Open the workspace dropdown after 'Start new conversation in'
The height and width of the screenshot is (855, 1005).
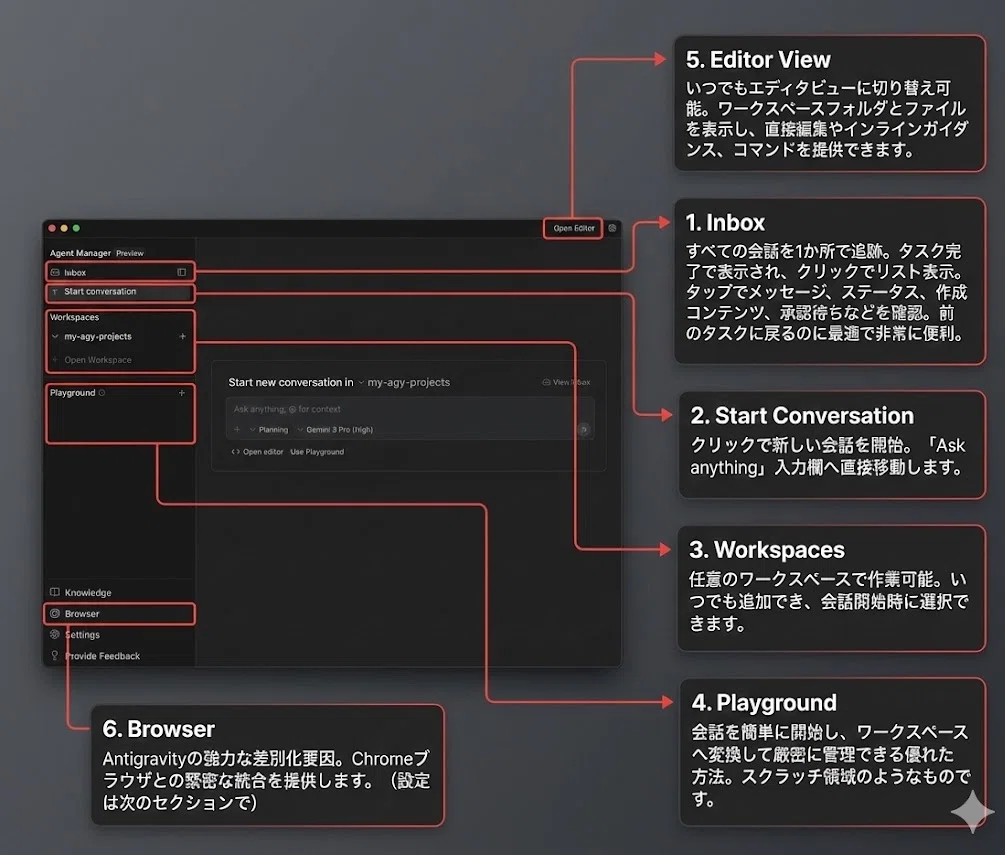404,383
